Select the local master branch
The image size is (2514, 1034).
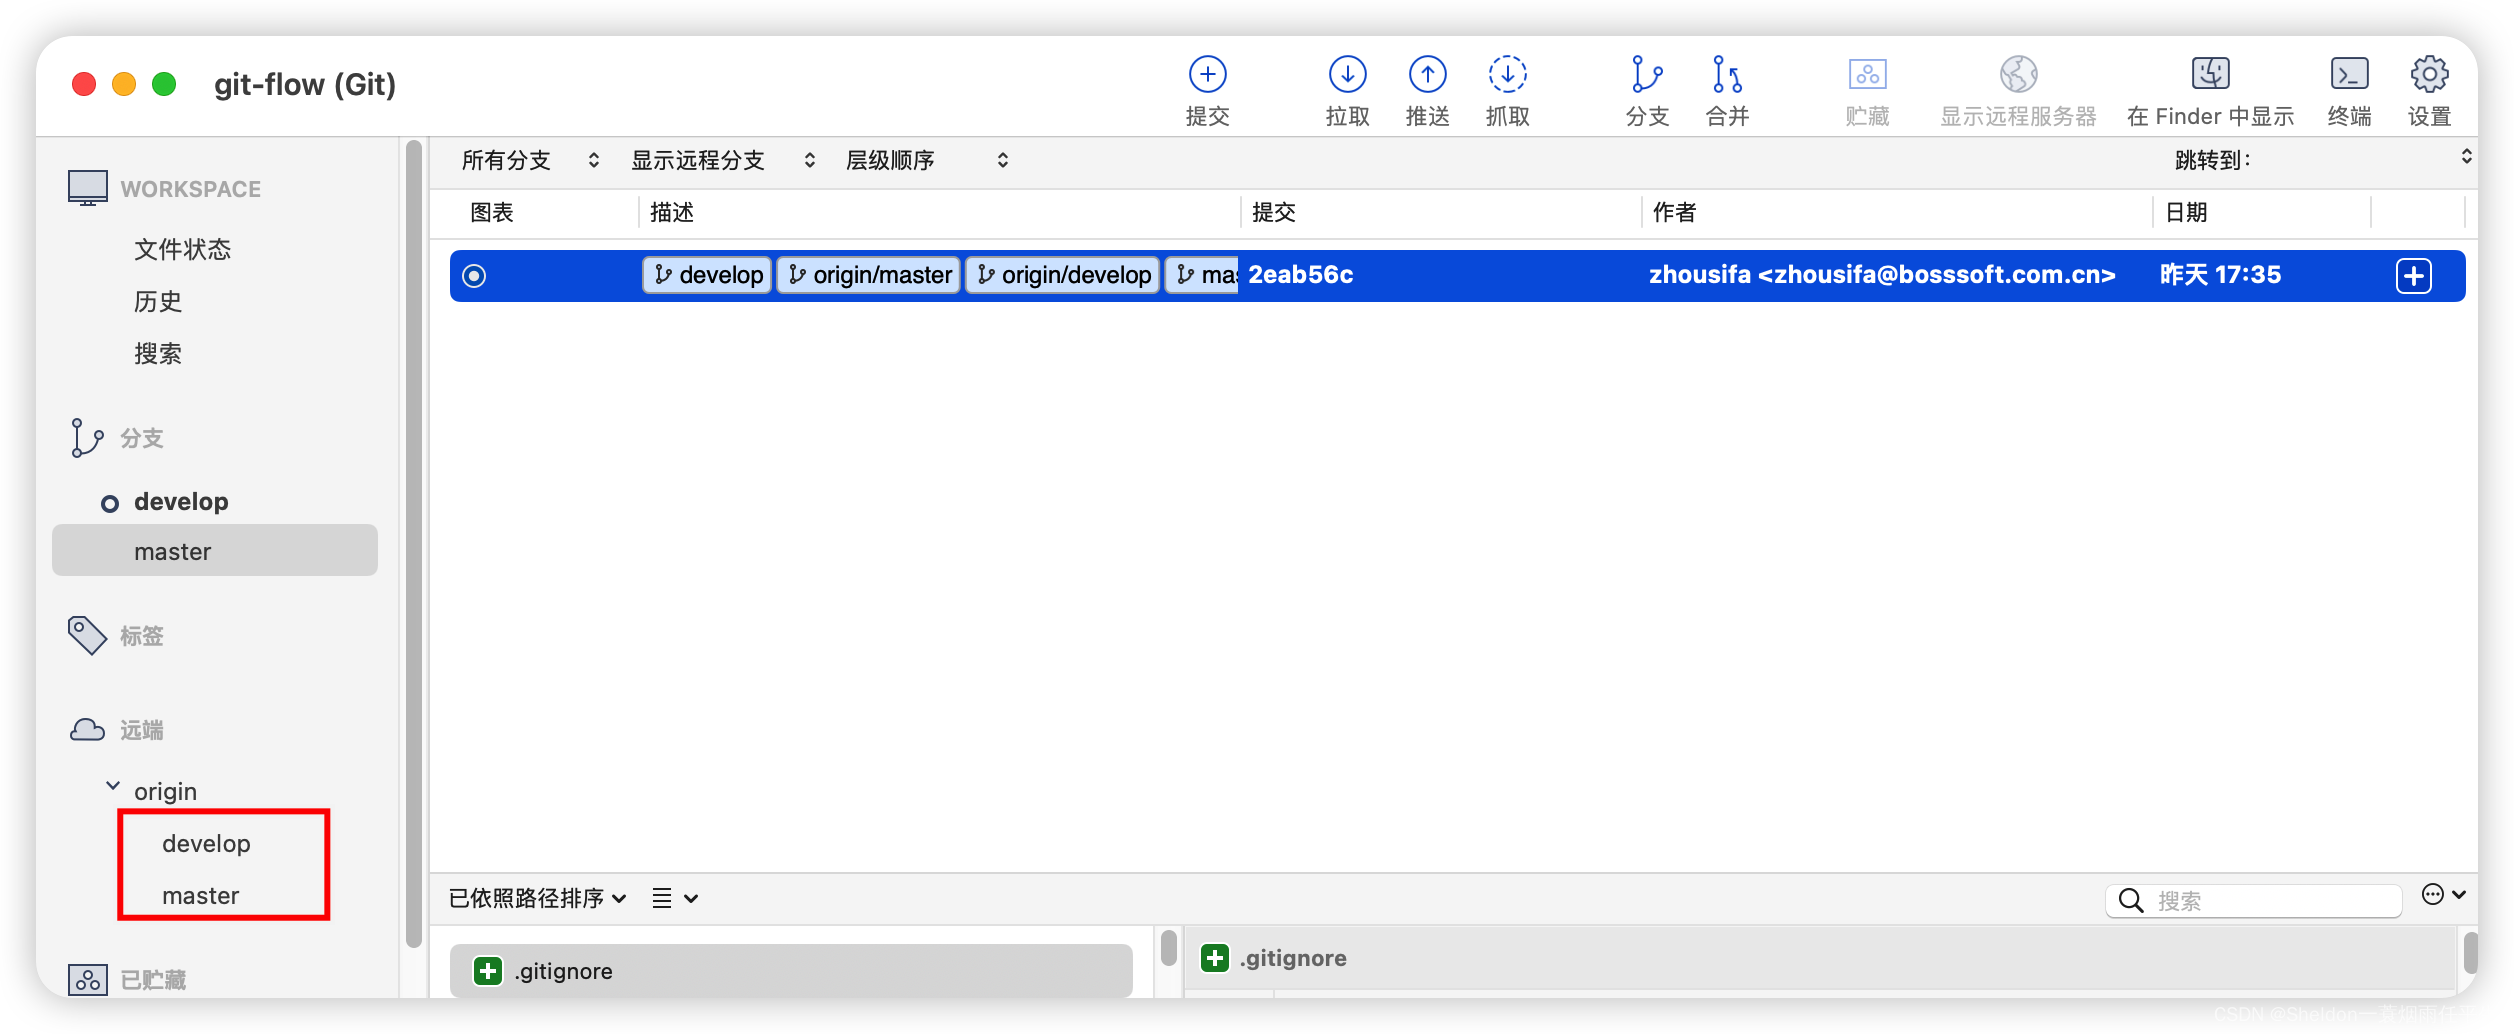[x=215, y=551]
